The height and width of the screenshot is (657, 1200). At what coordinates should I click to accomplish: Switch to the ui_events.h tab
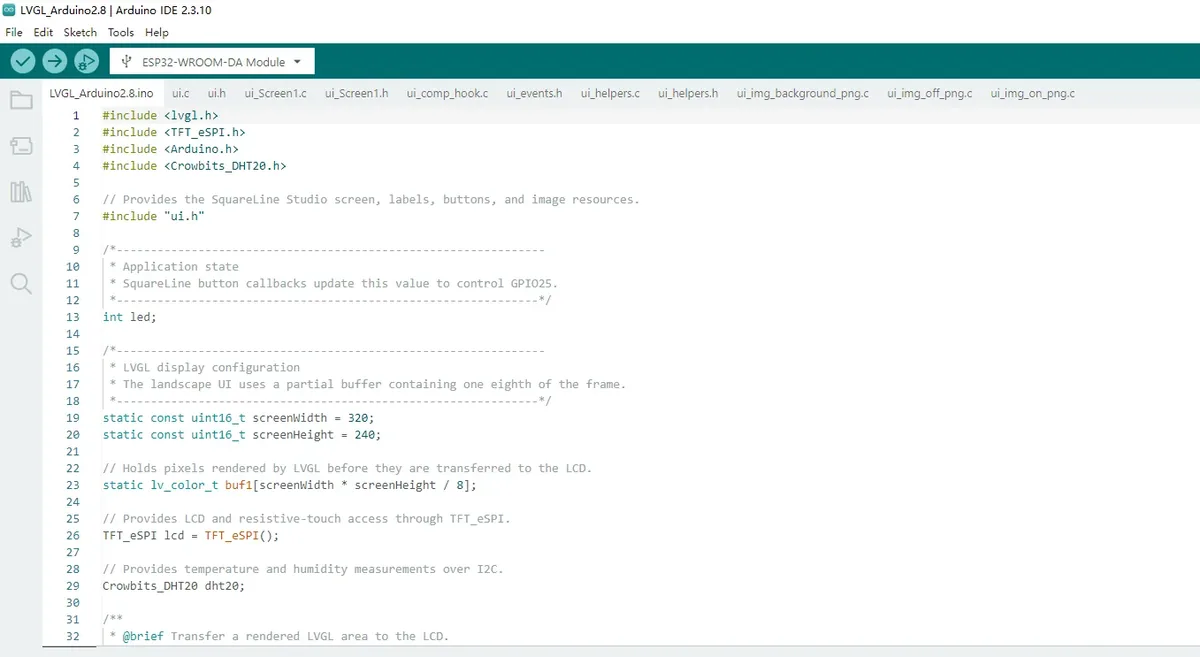534,93
